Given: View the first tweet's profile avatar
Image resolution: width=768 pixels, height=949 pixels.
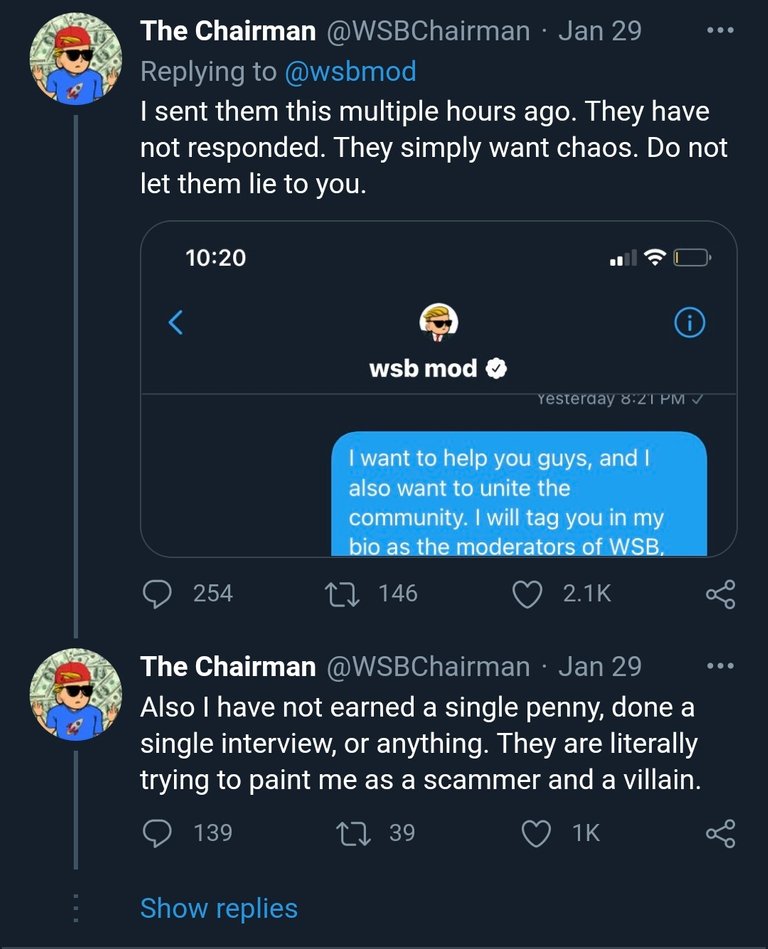Looking at the screenshot, I should (76, 62).
